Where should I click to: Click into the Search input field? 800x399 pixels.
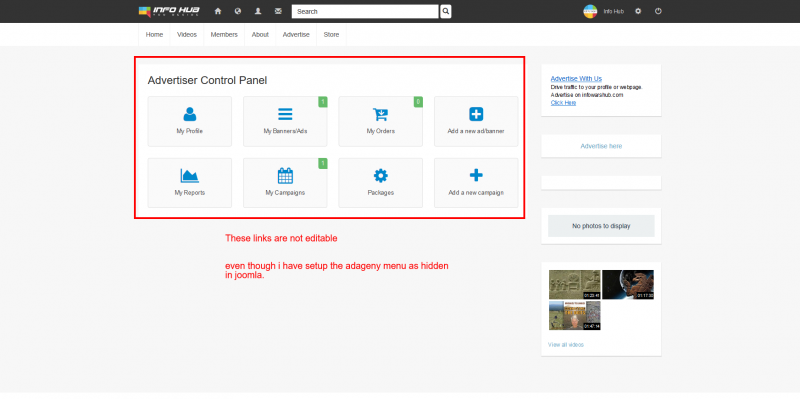pyautogui.click(x=365, y=11)
